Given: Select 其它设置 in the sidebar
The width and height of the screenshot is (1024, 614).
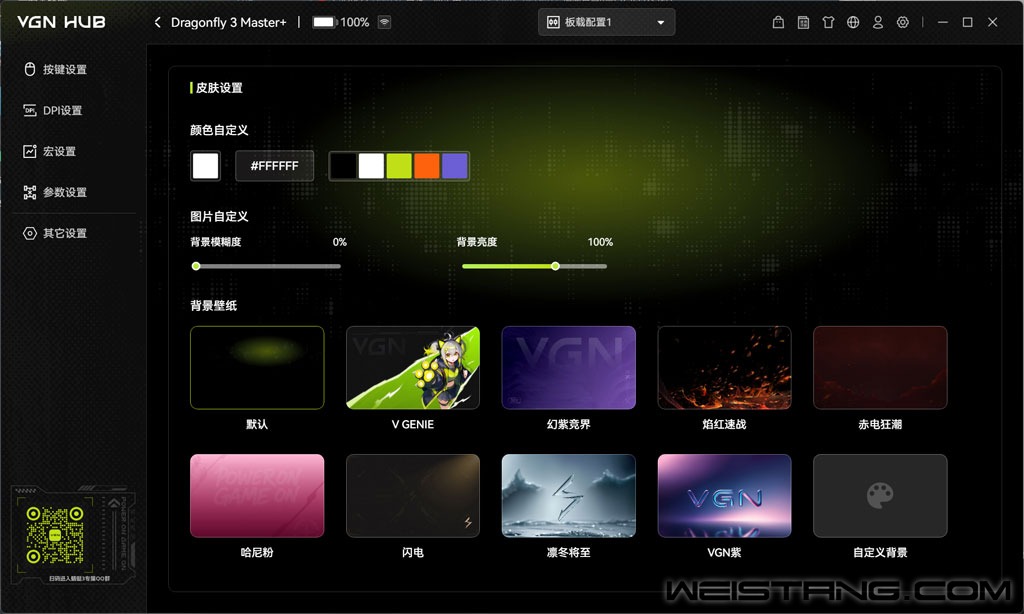Looking at the screenshot, I should pos(65,234).
